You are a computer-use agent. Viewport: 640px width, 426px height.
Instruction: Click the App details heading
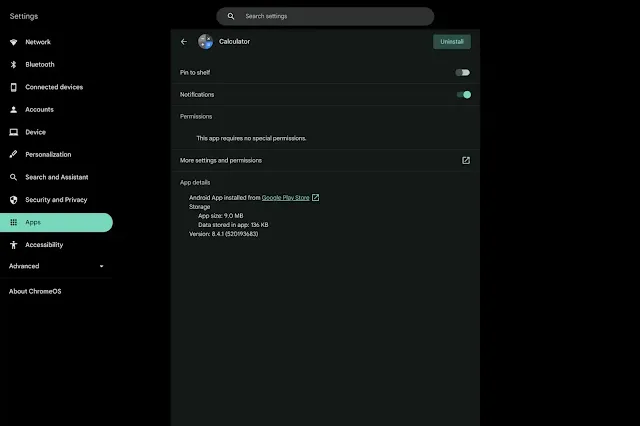point(195,182)
